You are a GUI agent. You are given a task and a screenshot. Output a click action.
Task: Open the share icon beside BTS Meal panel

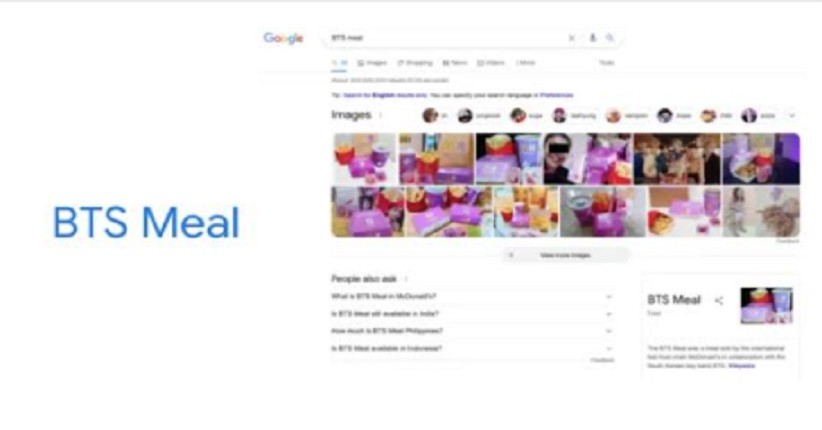click(719, 300)
